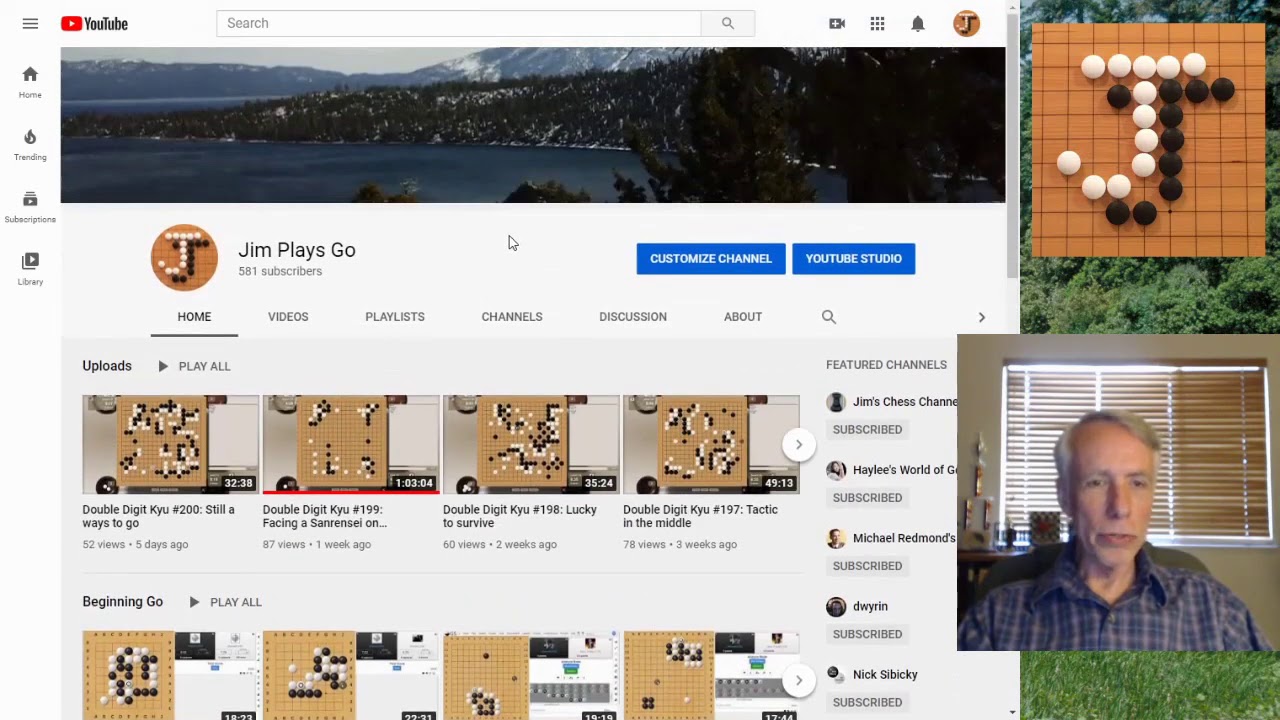This screenshot has height=720, width=1280.
Task: Switch to the Discussion tab
Action: tap(633, 316)
